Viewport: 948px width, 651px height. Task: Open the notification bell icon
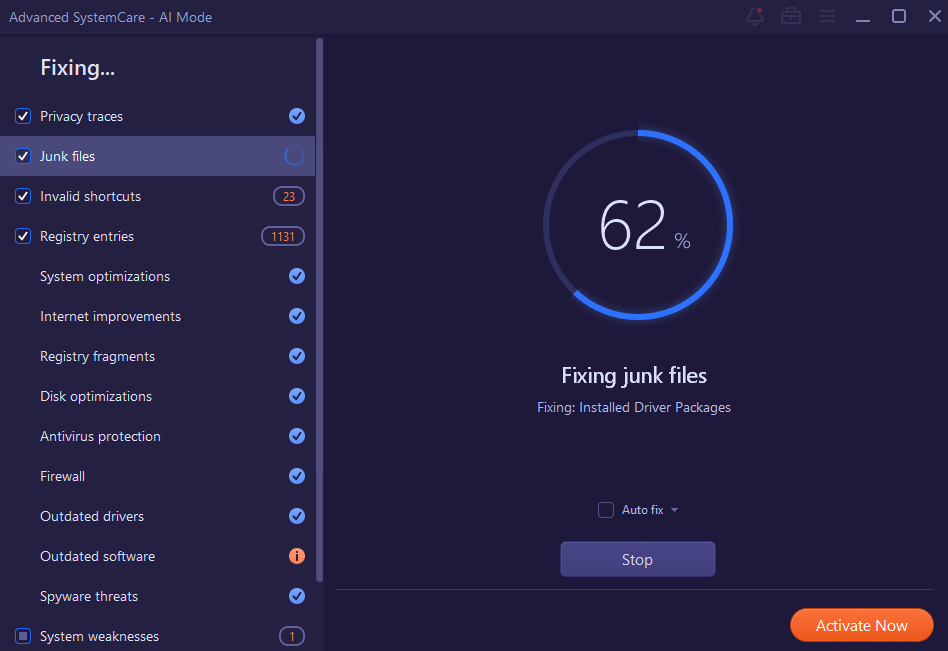[755, 16]
